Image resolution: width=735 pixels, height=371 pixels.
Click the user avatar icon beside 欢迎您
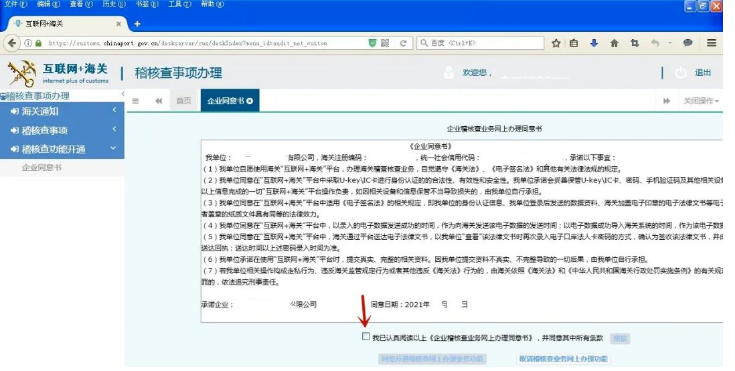(x=449, y=73)
